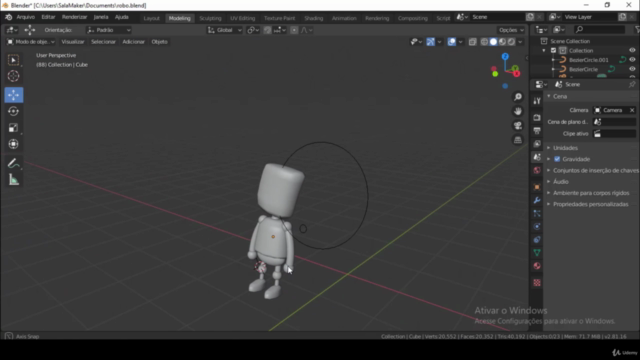Switch to the Sculpting workspace tab
The width and height of the screenshot is (640, 360).
click(x=210, y=18)
